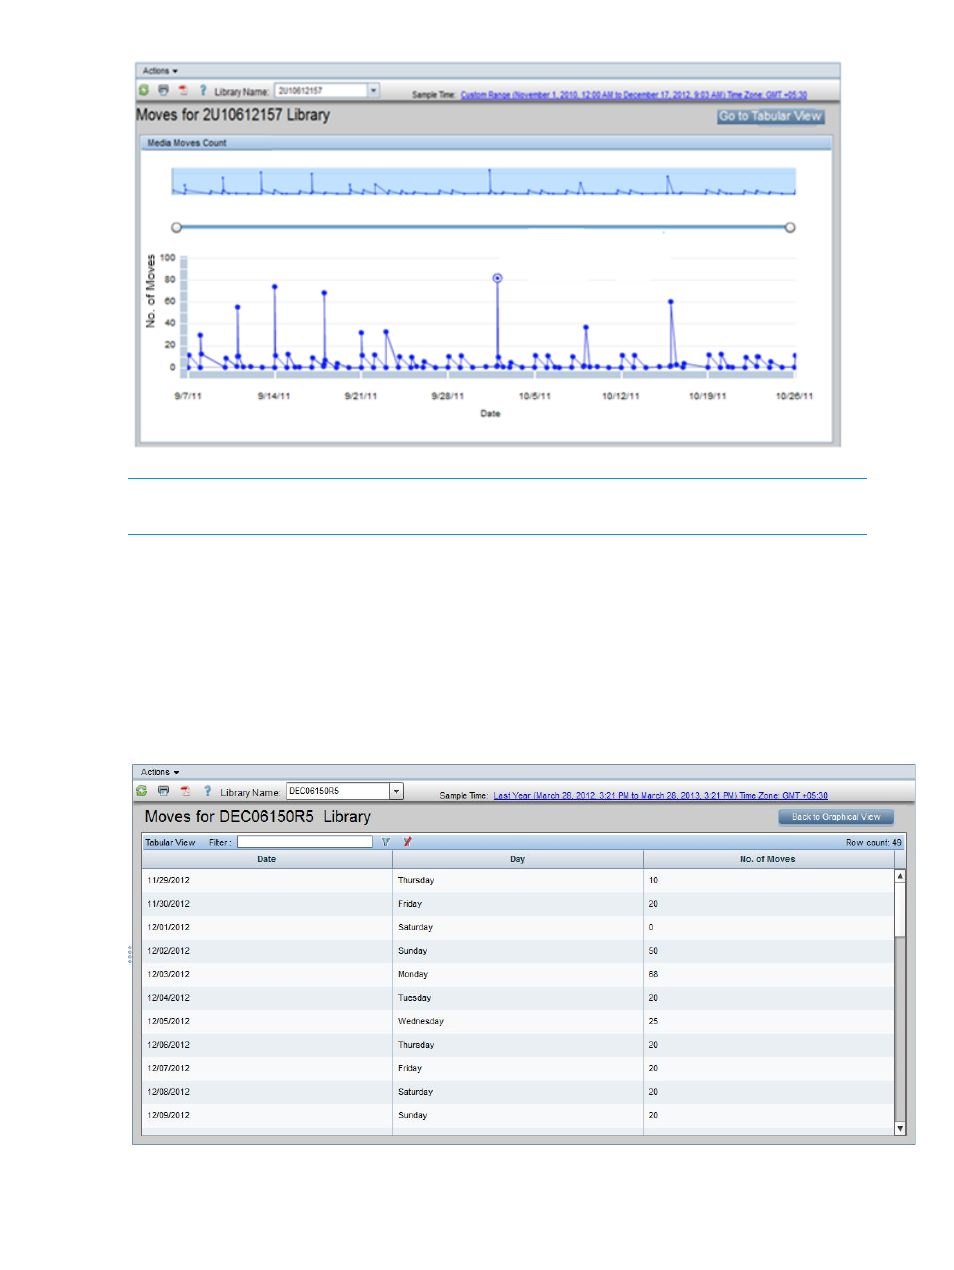Clear filter using red pin icon

pos(407,842)
